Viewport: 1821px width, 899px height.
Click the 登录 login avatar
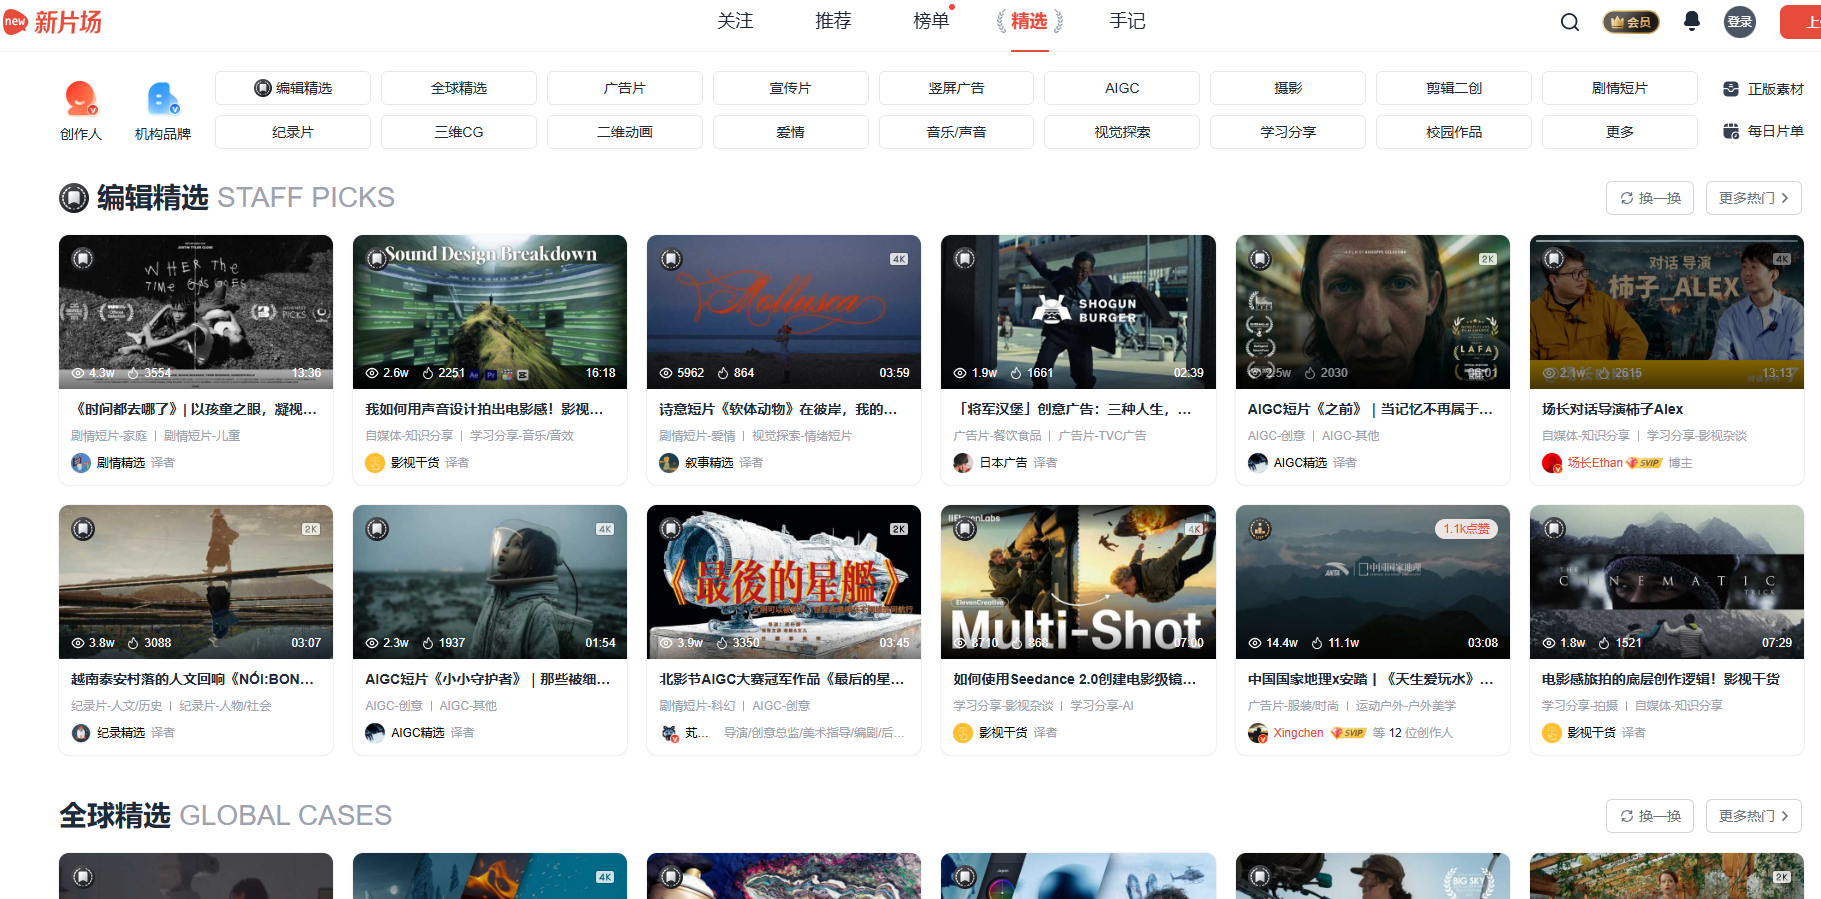coord(1739,22)
